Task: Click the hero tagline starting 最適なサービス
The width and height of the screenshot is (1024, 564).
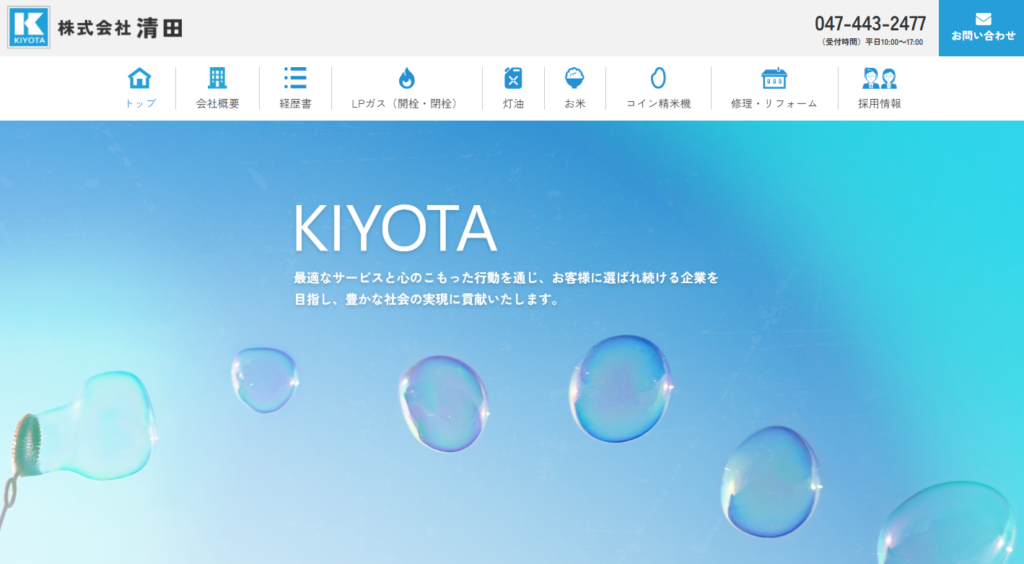Action: point(506,278)
